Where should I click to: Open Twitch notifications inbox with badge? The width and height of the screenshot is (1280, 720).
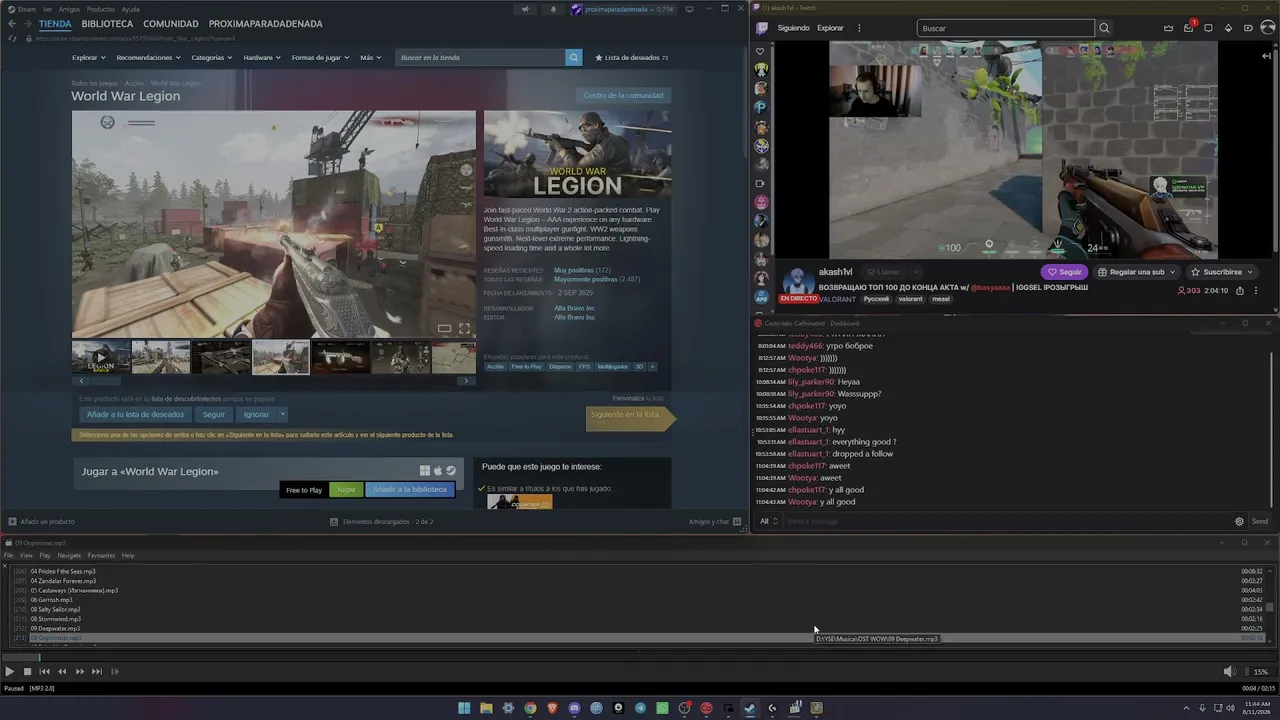pyautogui.click(x=1189, y=28)
